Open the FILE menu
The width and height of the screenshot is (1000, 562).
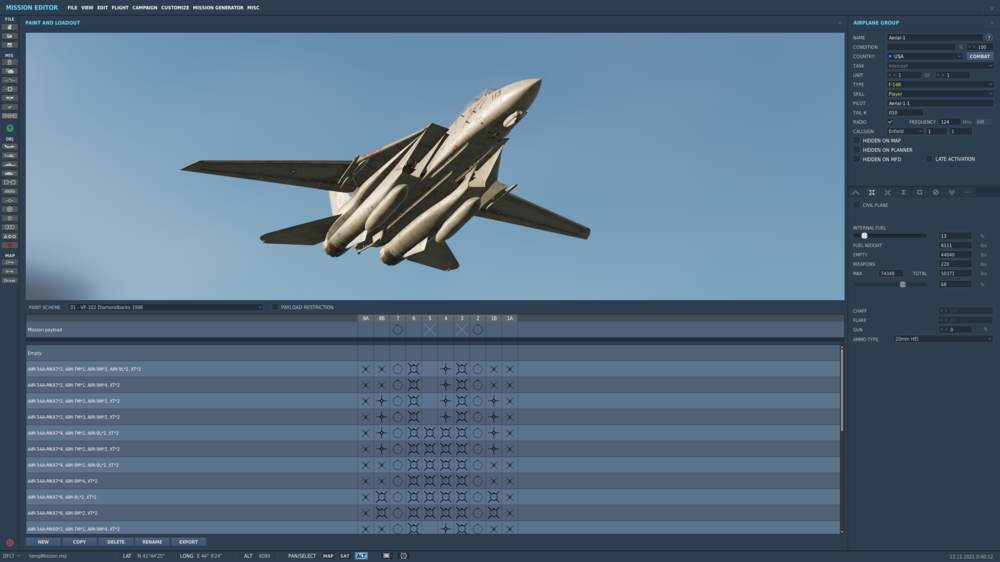pos(72,8)
